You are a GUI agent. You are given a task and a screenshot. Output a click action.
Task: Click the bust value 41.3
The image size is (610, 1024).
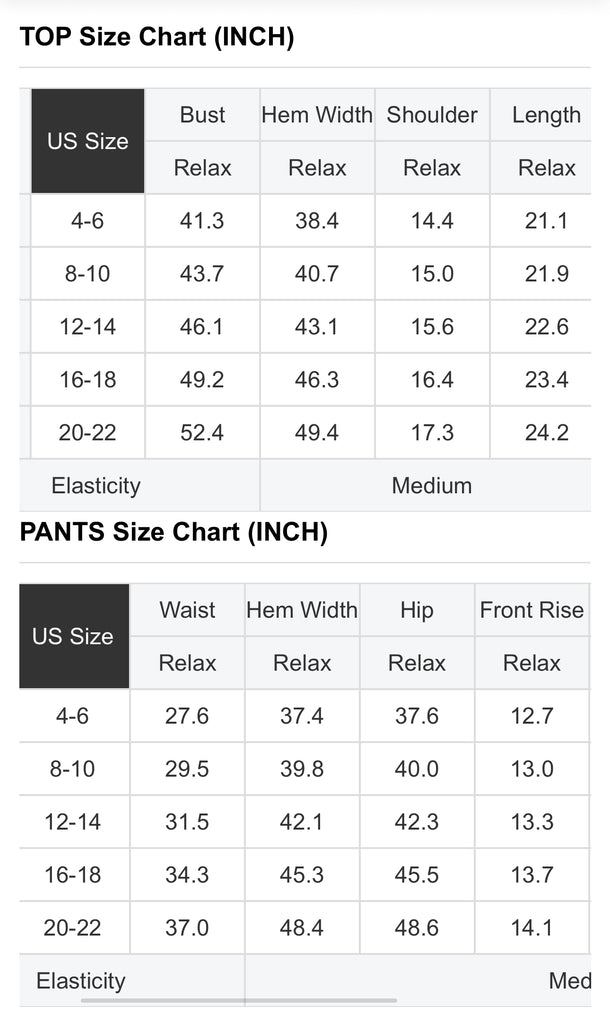202,221
